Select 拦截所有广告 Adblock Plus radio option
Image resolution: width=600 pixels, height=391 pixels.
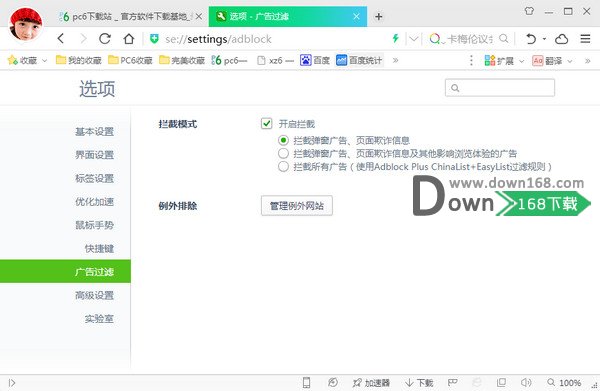tap(283, 166)
